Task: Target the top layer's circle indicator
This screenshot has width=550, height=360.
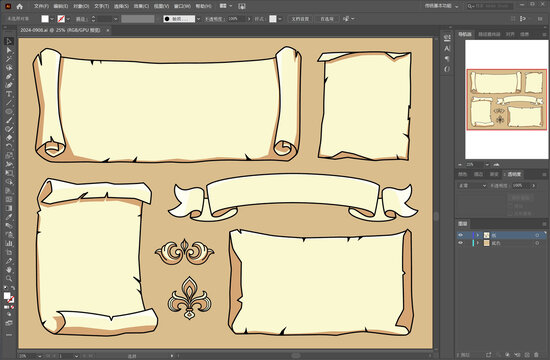Action: (537, 235)
